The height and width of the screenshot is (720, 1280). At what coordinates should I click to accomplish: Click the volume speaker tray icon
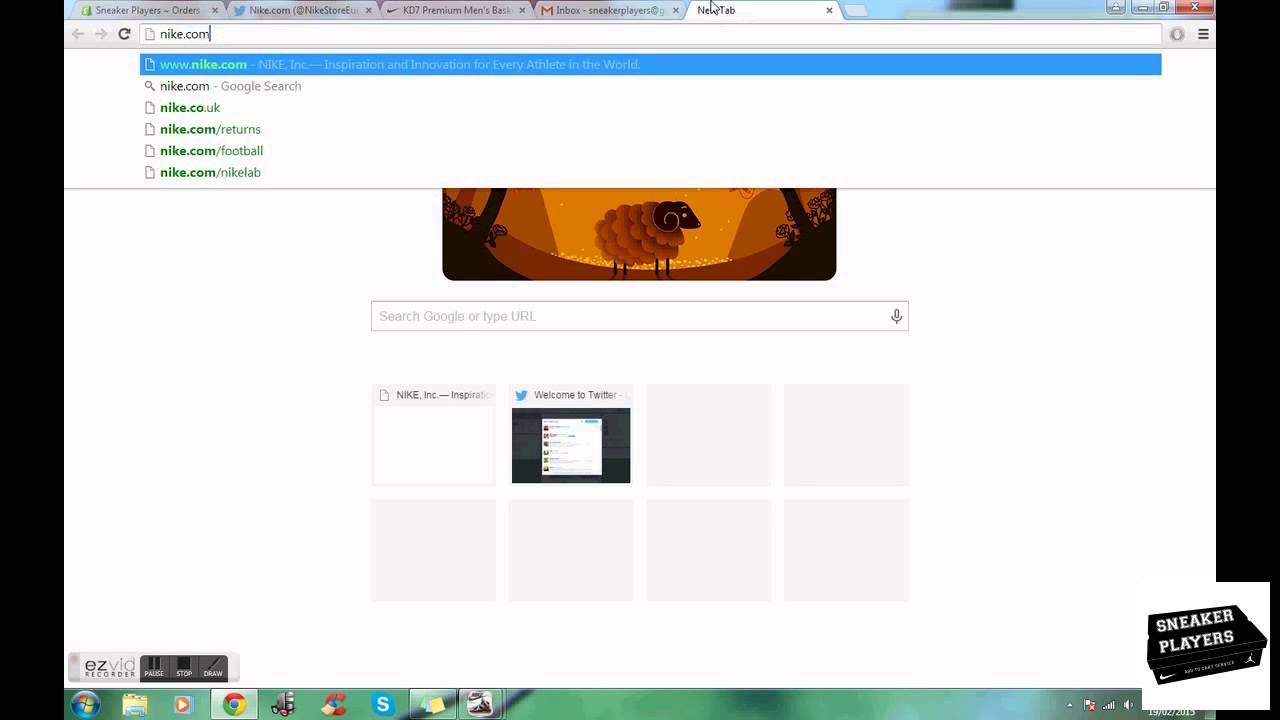point(1128,705)
